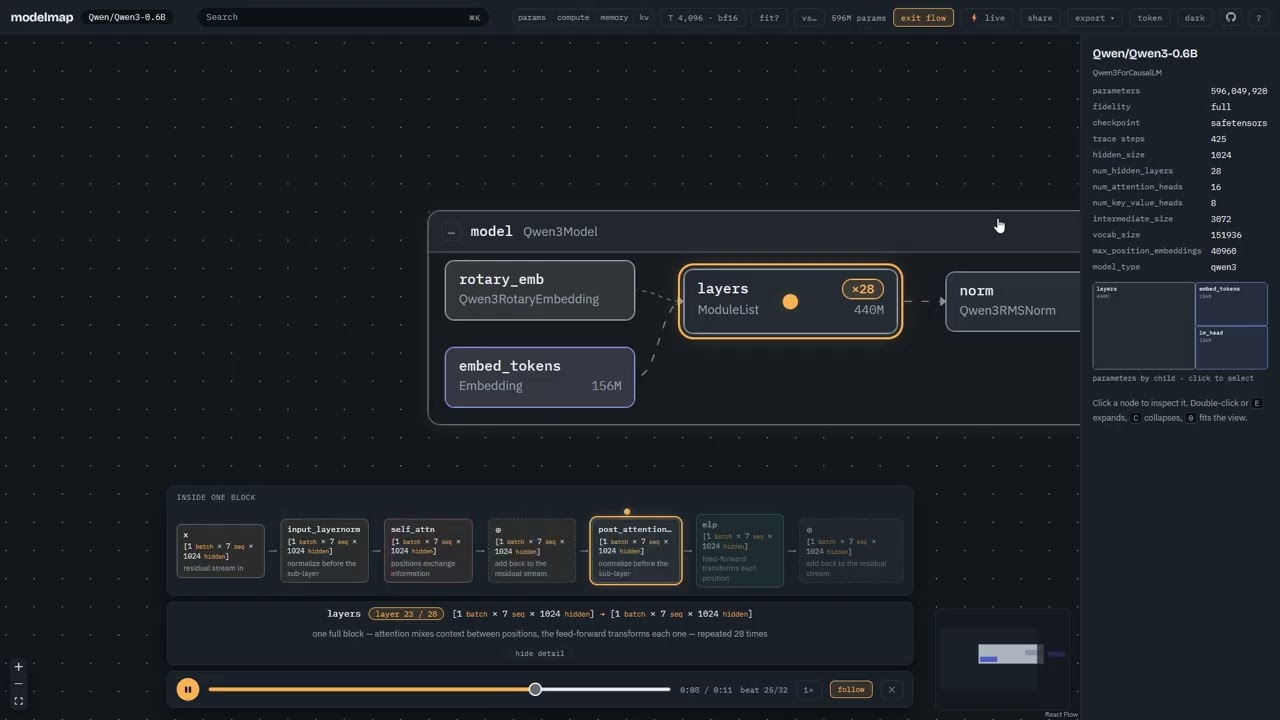
Task: Click the intermediate_size value 3072
Action: pyautogui.click(x=1221, y=219)
